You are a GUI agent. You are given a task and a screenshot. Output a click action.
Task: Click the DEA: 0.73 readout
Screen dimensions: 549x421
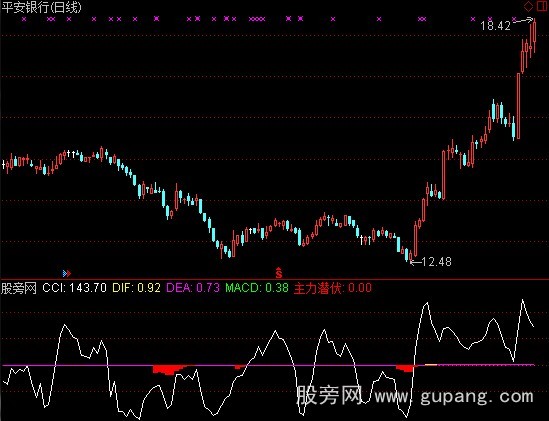tap(193, 288)
